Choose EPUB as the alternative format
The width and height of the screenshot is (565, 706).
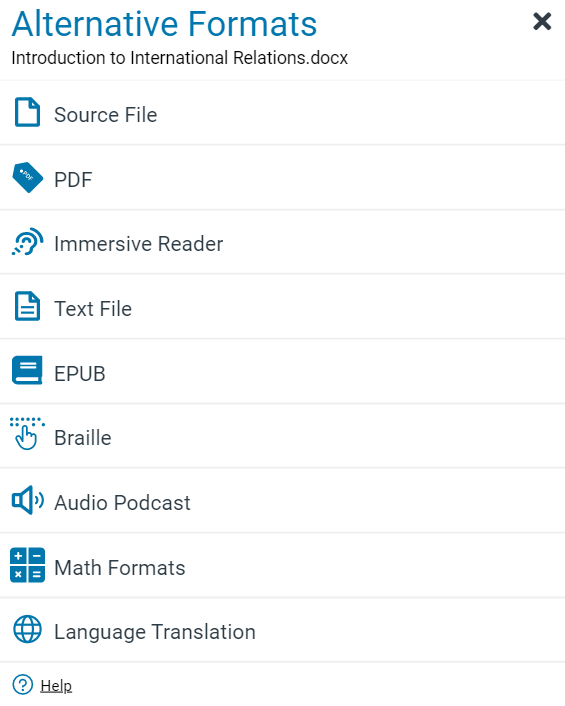[282, 371]
